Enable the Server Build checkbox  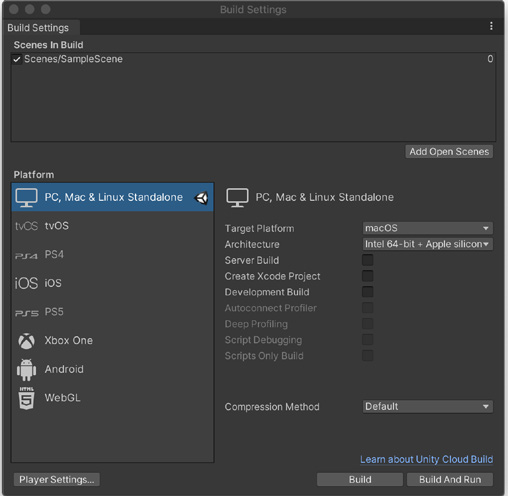click(x=368, y=260)
